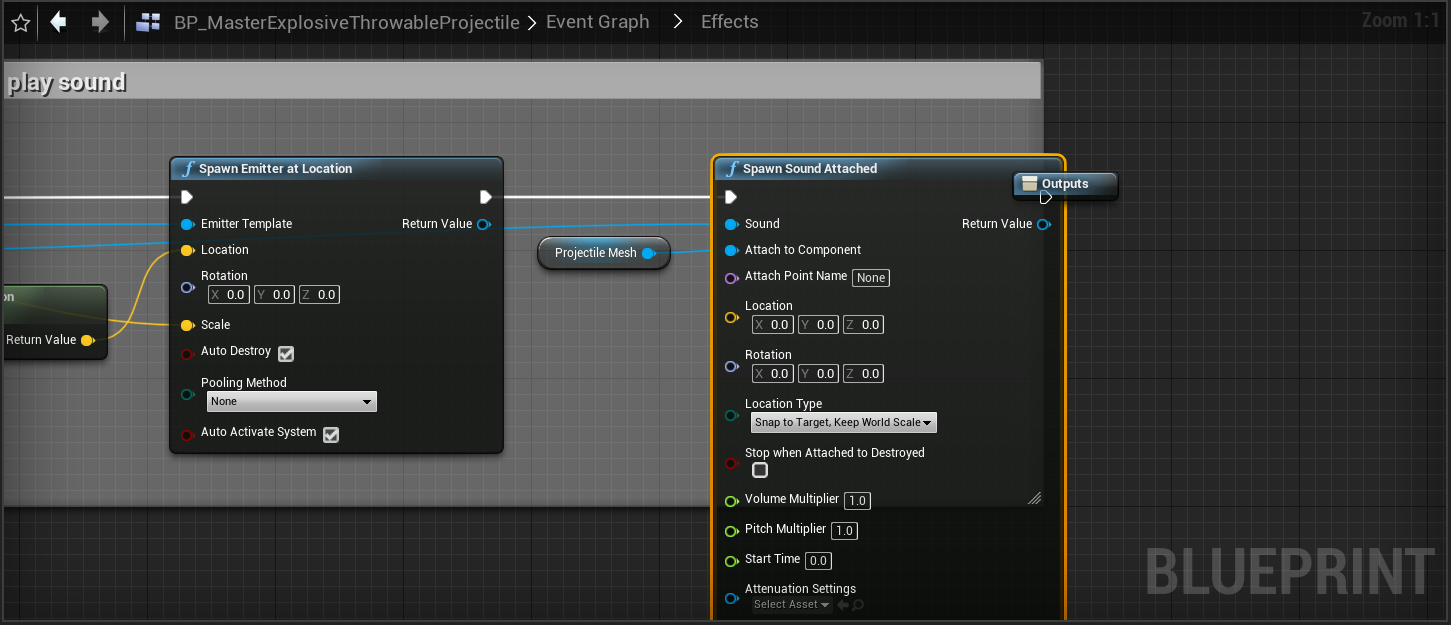Click the Attach Point Name field

click(870, 278)
